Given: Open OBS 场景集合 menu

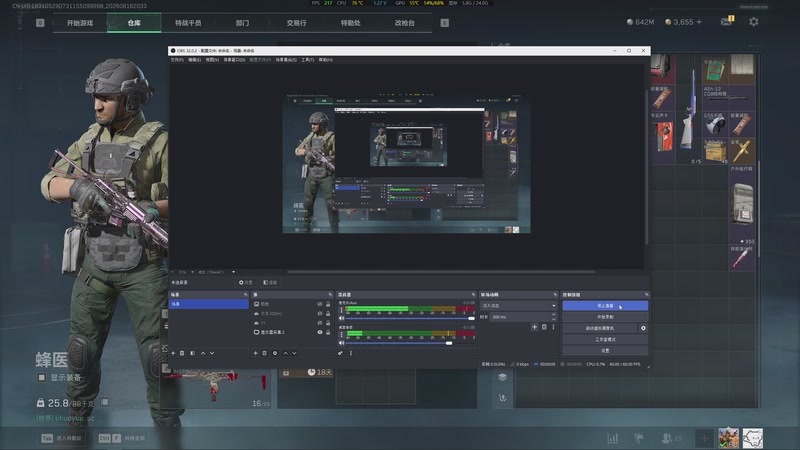Looking at the screenshot, I should (x=286, y=60).
